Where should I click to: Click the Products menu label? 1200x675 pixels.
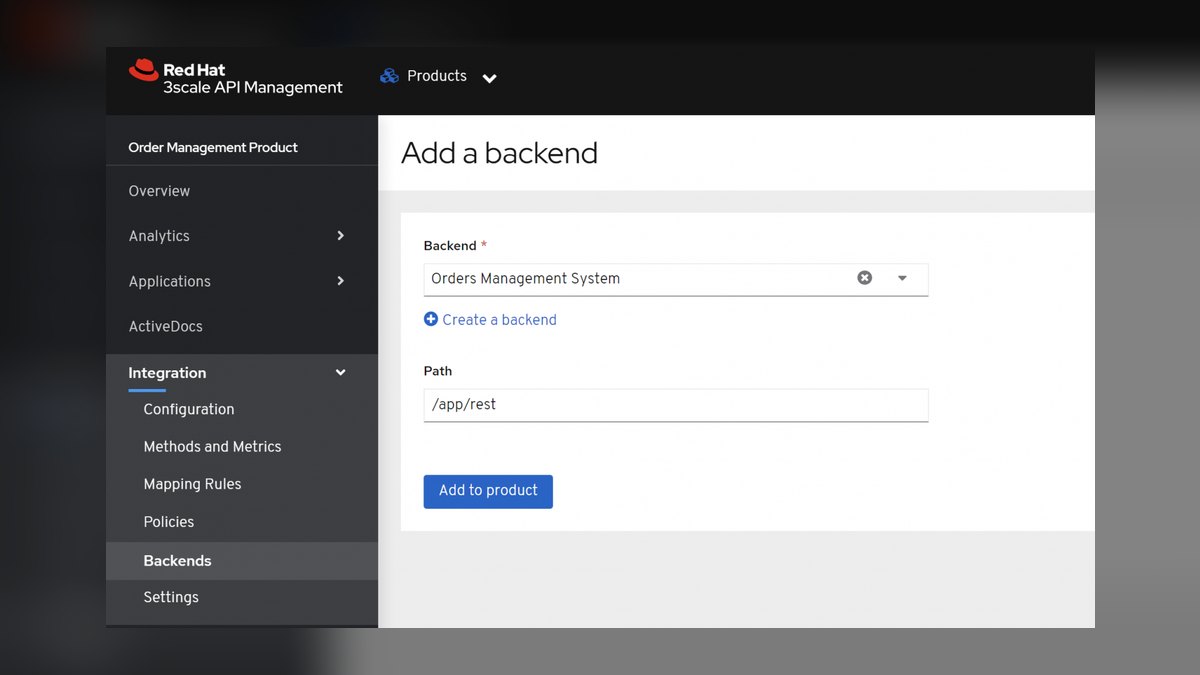coord(437,76)
